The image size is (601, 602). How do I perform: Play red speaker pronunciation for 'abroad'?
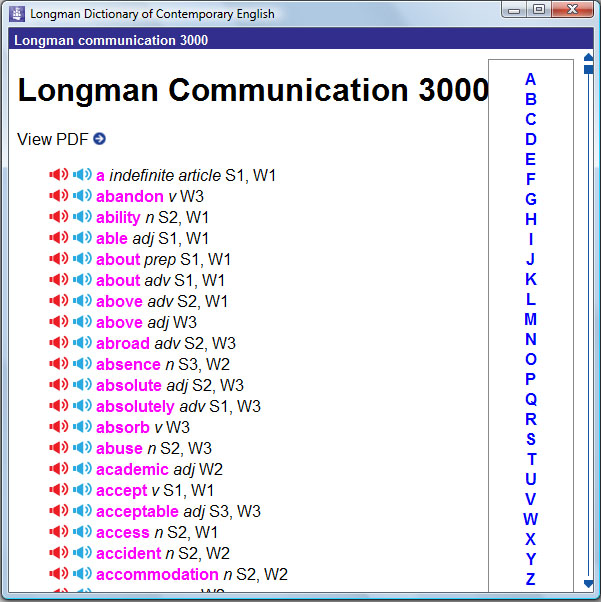pos(59,343)
